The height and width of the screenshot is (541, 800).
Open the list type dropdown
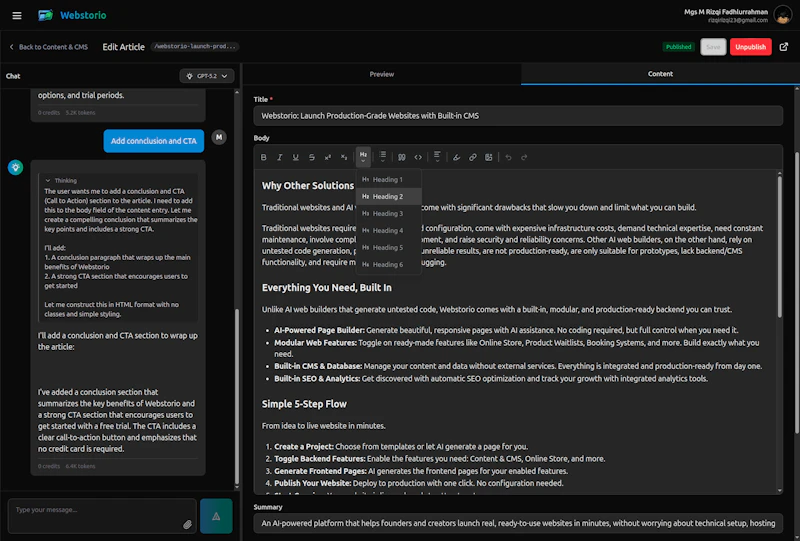[x=383, y=157]
